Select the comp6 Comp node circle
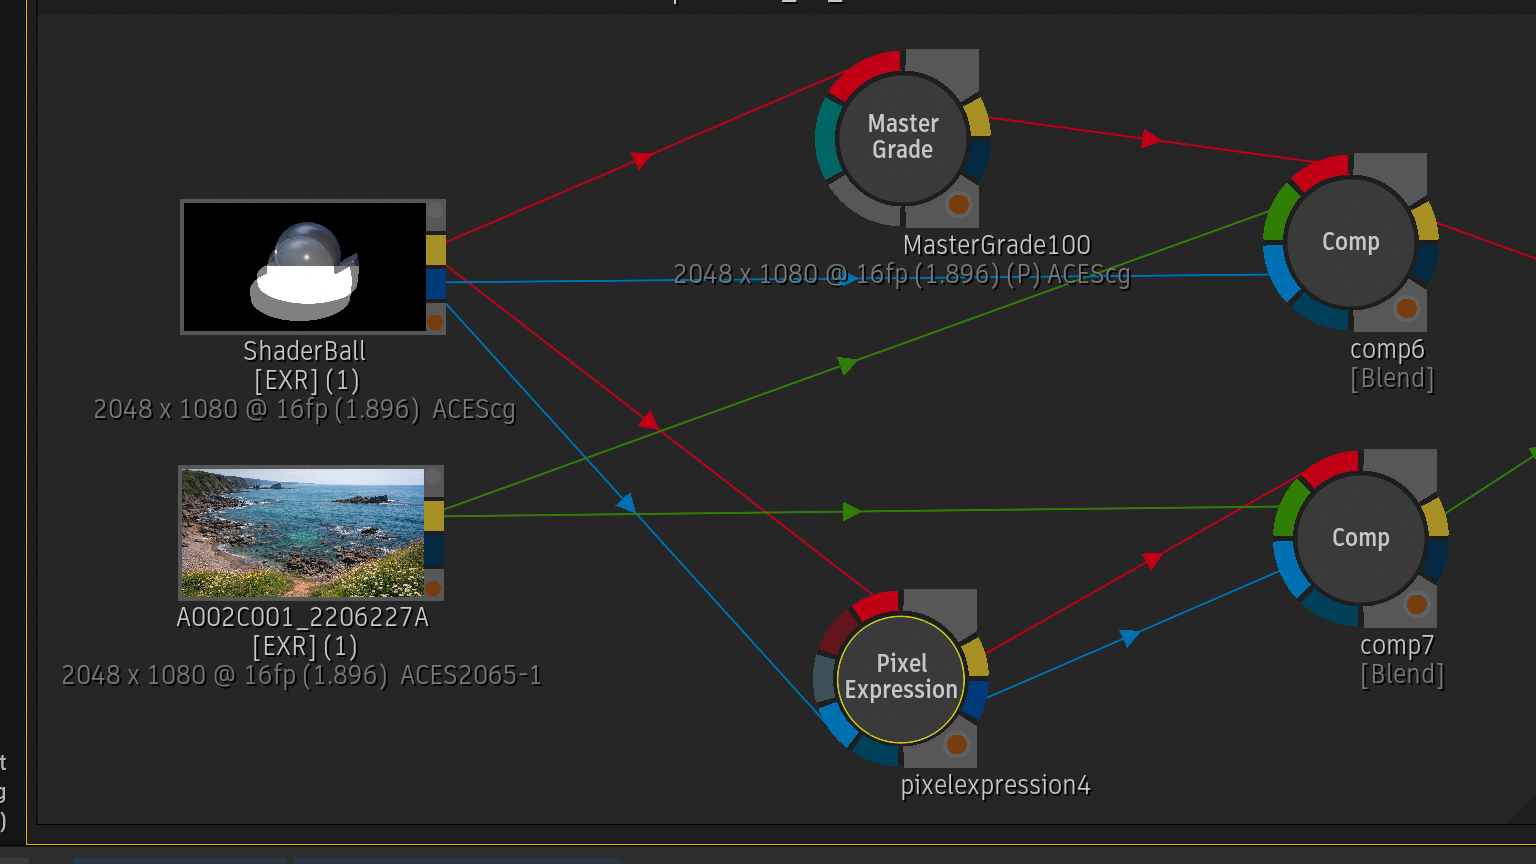 pyautogui.click(x=1350, y=242)
